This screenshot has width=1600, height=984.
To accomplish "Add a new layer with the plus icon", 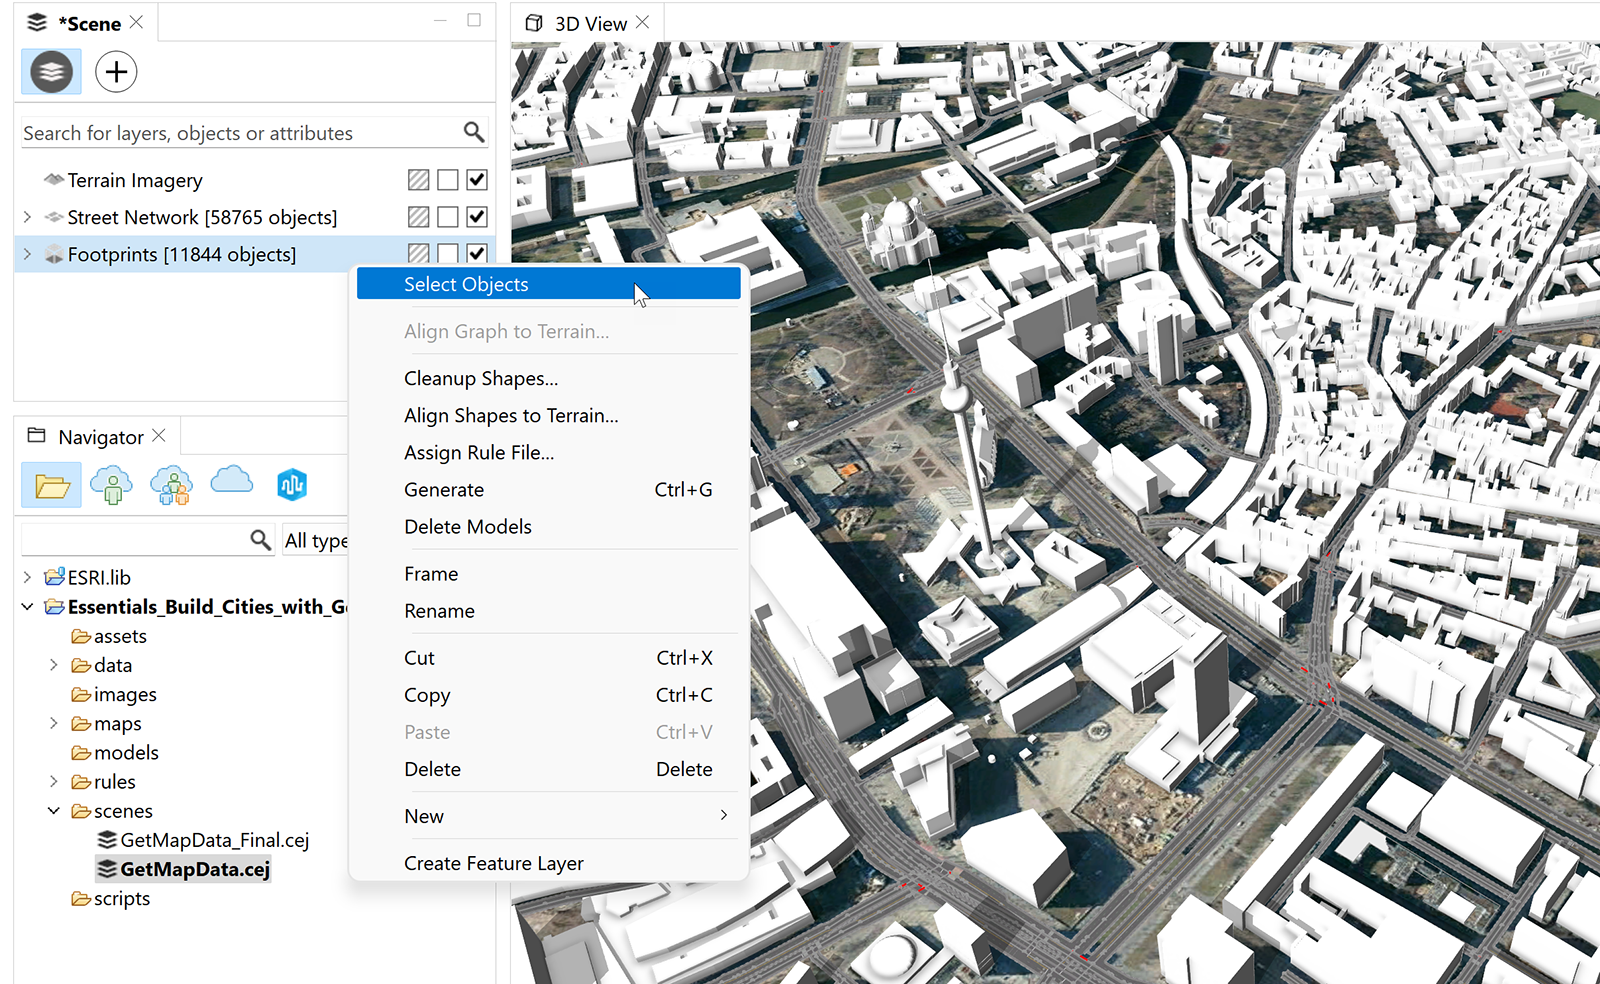I will point(115,71).
